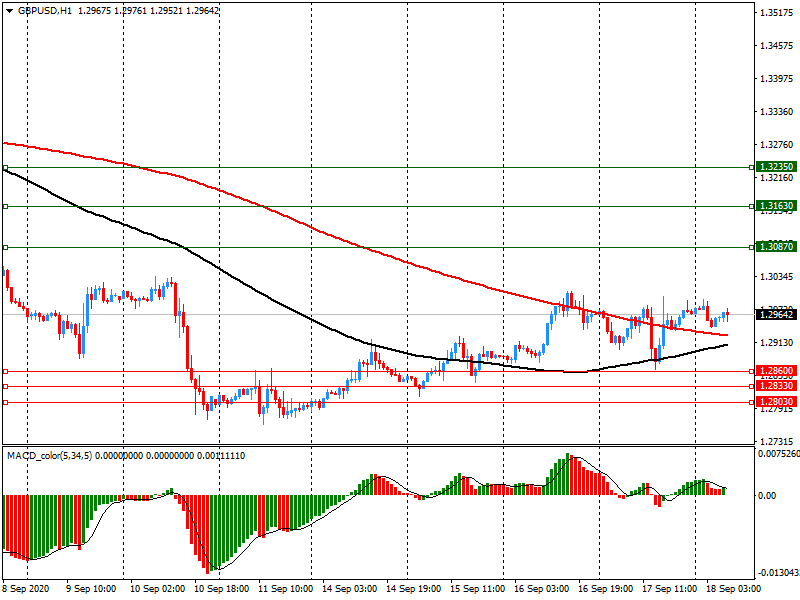The width and height of the screenshot is (800, 600).
Task: Click the MACD_color(5,34,5) indicator label
Action: (x=49, y=456)
